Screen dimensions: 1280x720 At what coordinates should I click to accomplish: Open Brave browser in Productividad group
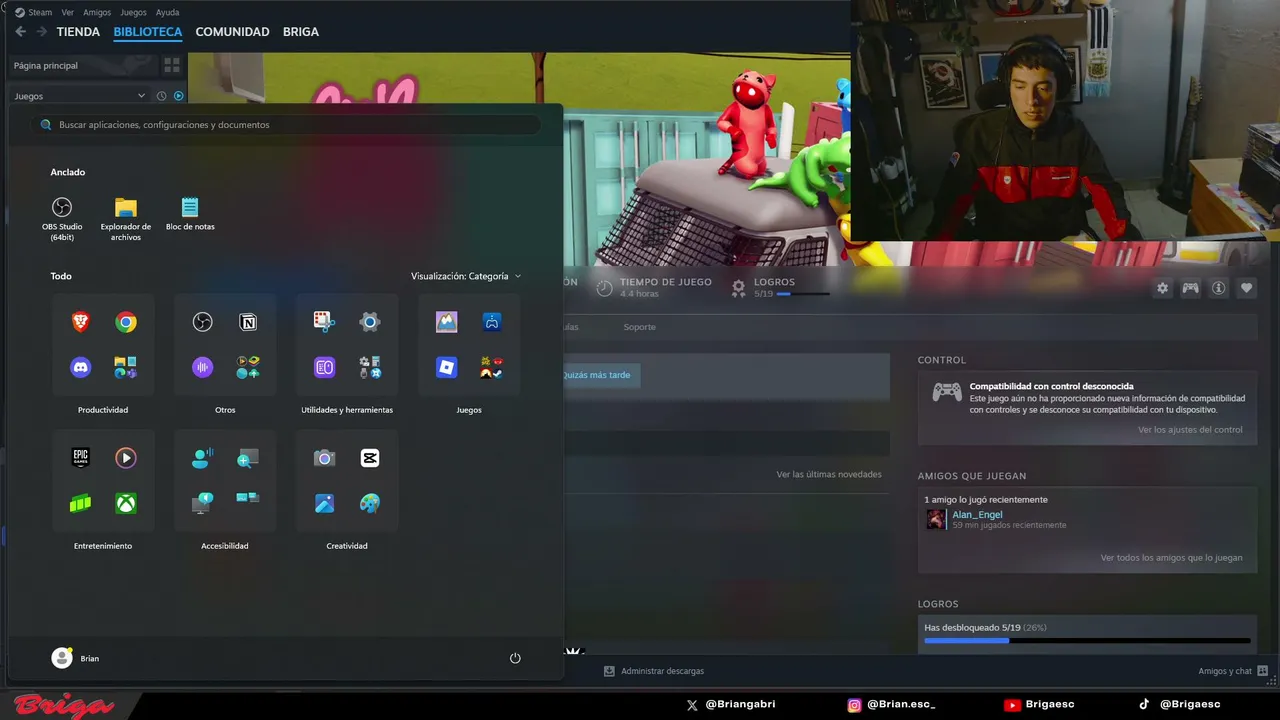pos(81,322)
